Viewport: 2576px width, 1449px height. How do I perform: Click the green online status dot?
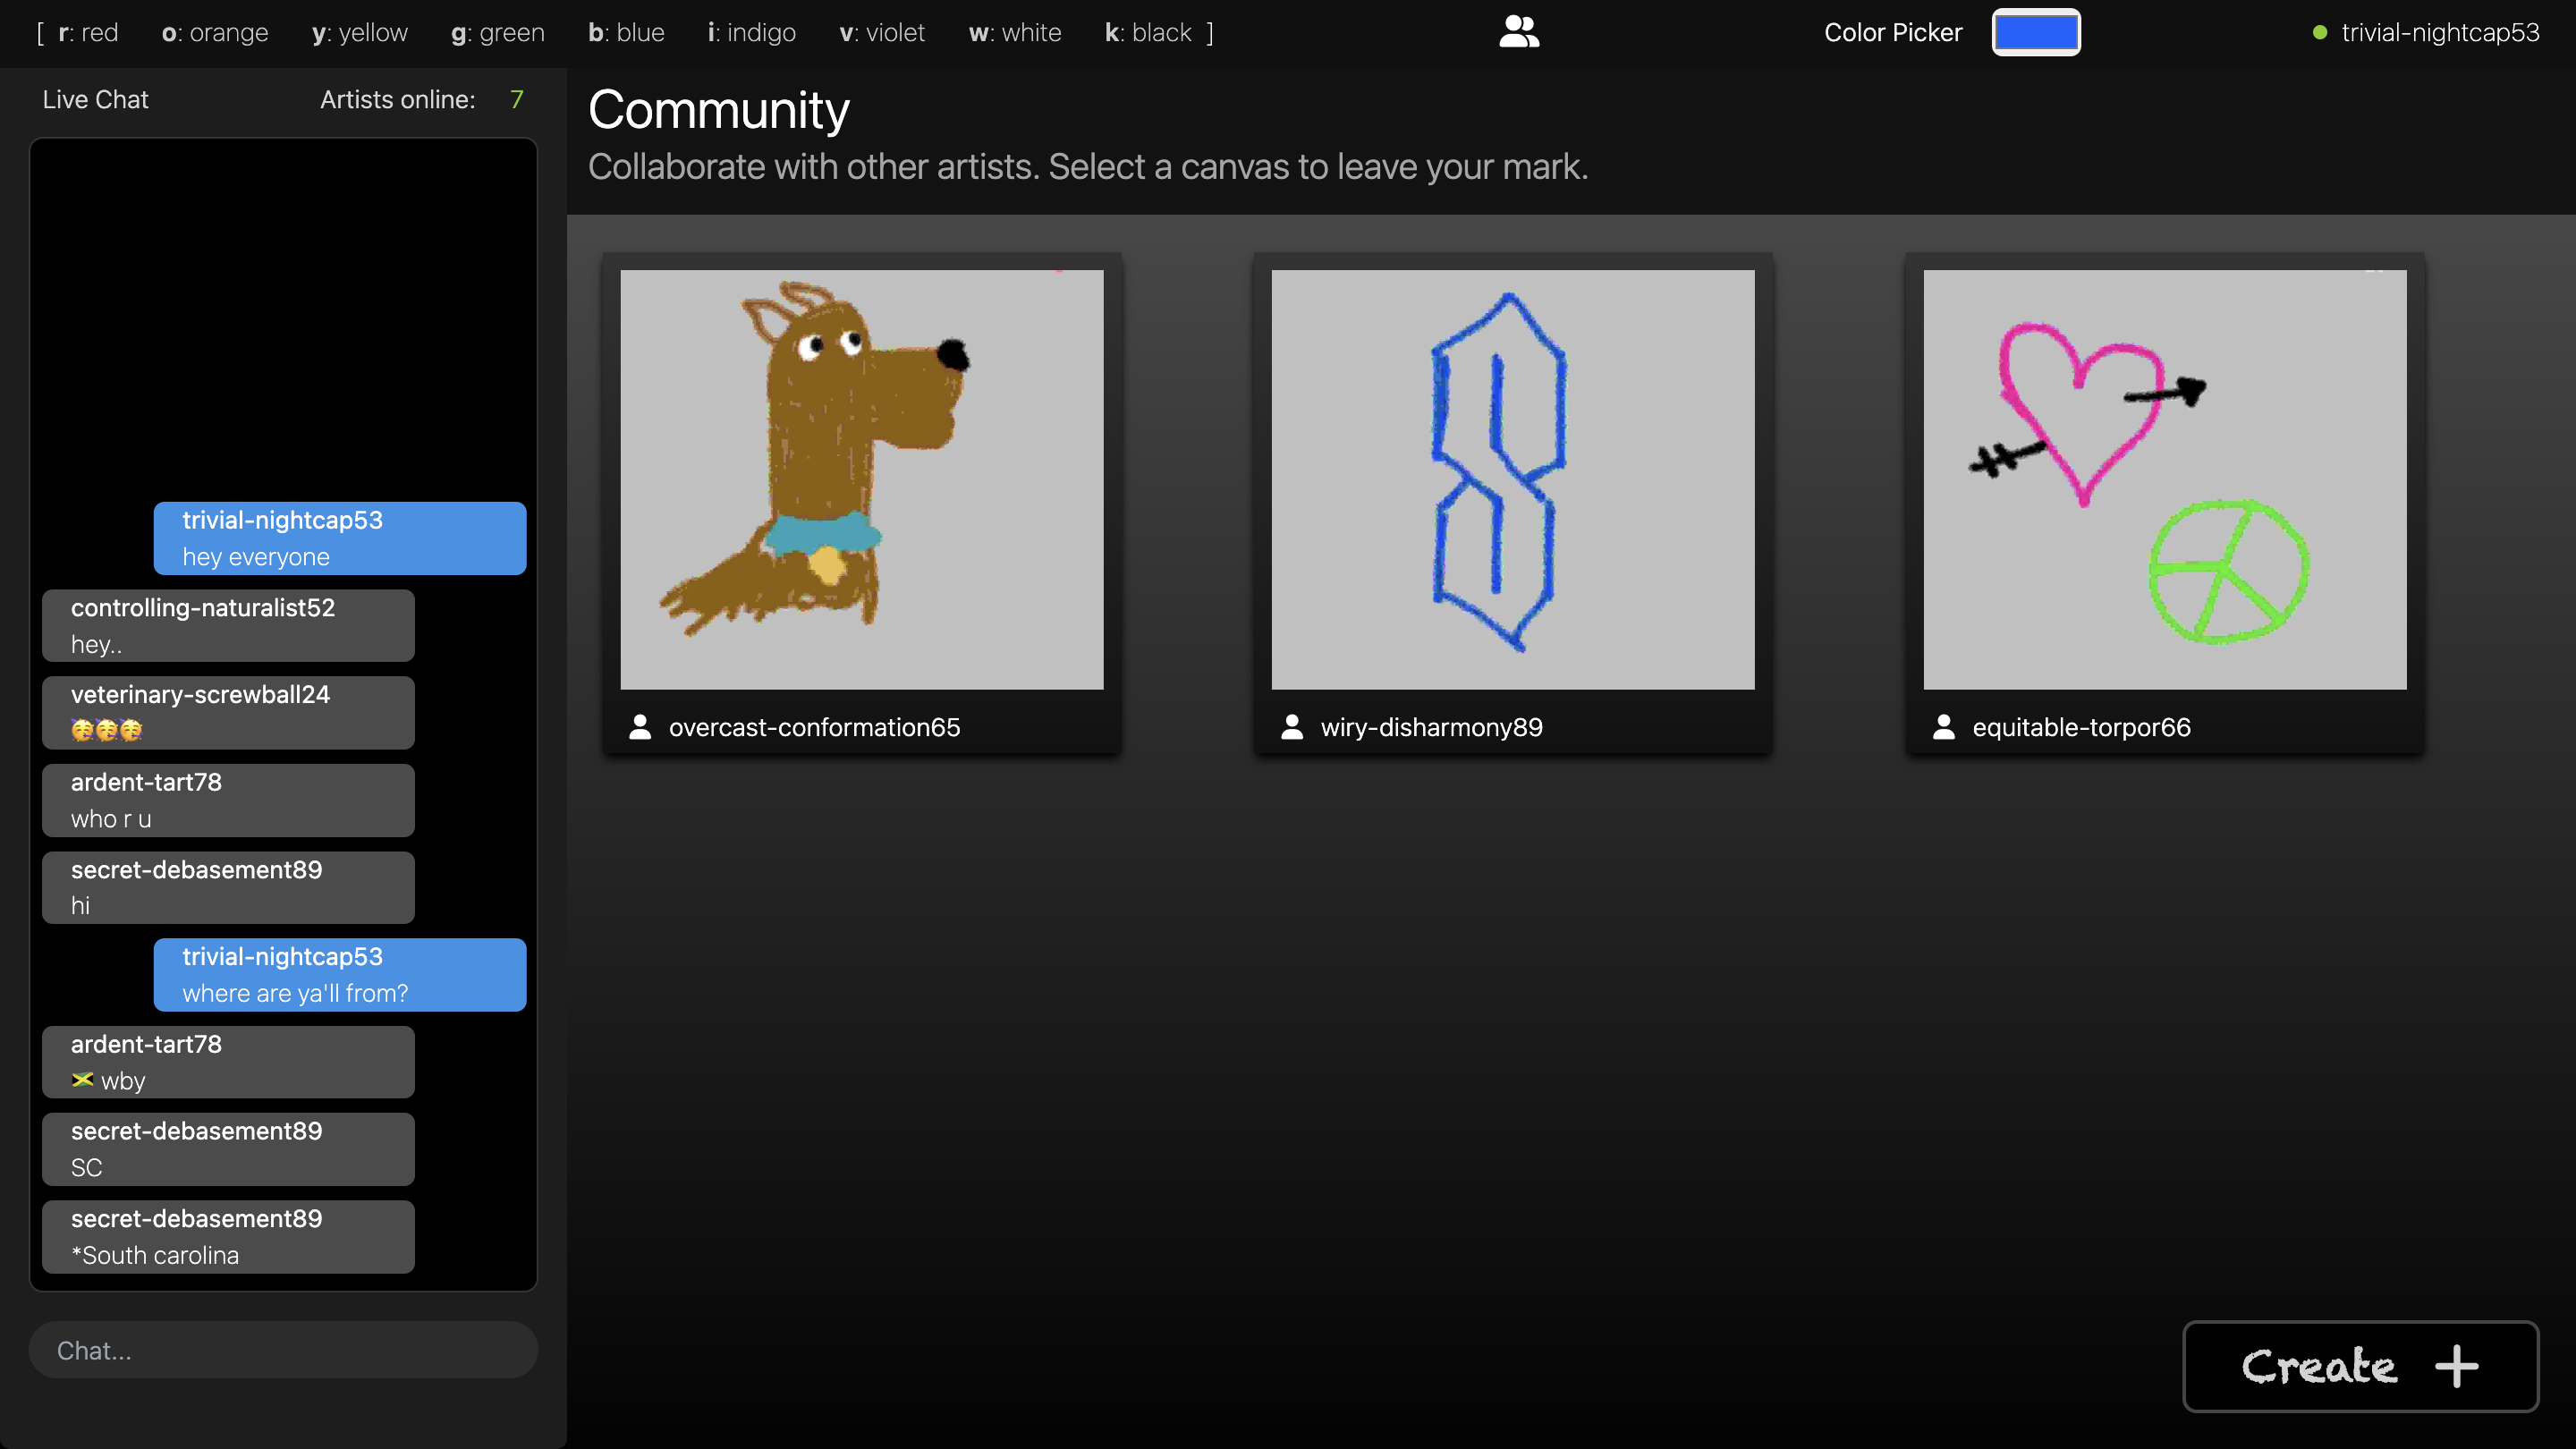2320,33
